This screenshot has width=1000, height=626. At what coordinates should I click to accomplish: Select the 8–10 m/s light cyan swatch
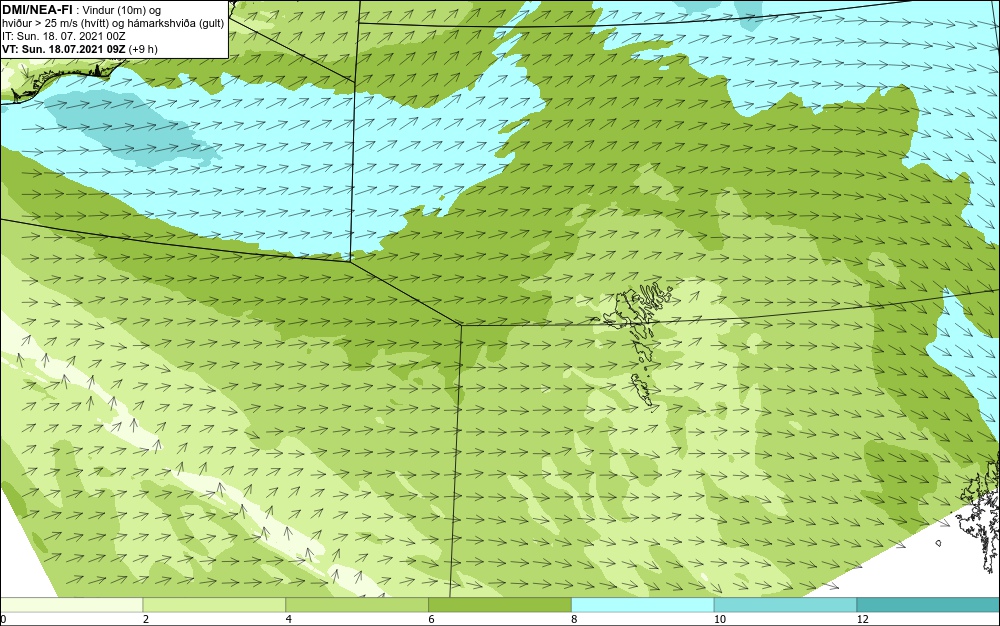tap(643, 605)
